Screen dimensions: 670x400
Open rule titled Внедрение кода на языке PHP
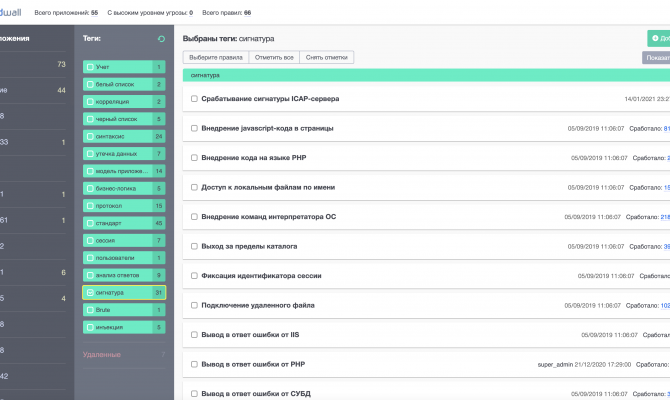(x=254, y=158)
